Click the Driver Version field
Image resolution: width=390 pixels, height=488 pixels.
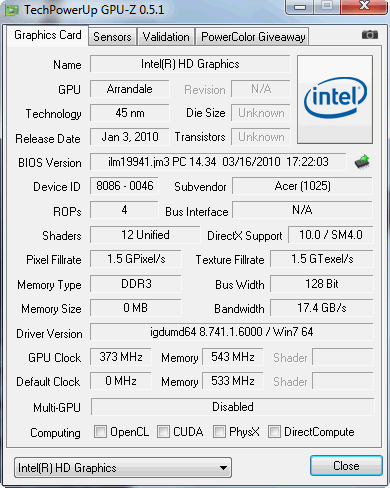[x=232, y=332]
